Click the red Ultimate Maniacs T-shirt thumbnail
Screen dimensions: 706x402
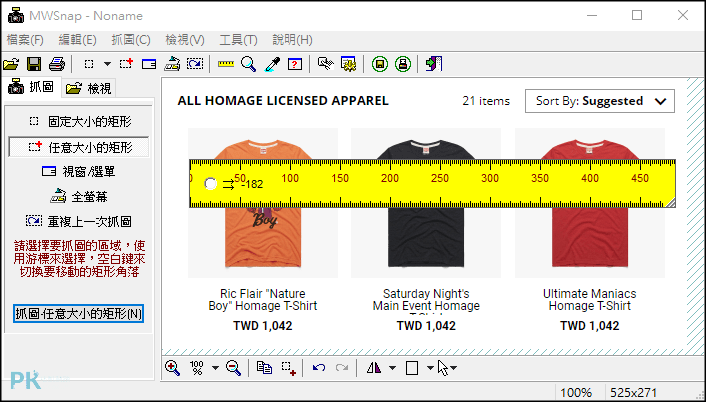pyautogui.click(x=590, y=203)
